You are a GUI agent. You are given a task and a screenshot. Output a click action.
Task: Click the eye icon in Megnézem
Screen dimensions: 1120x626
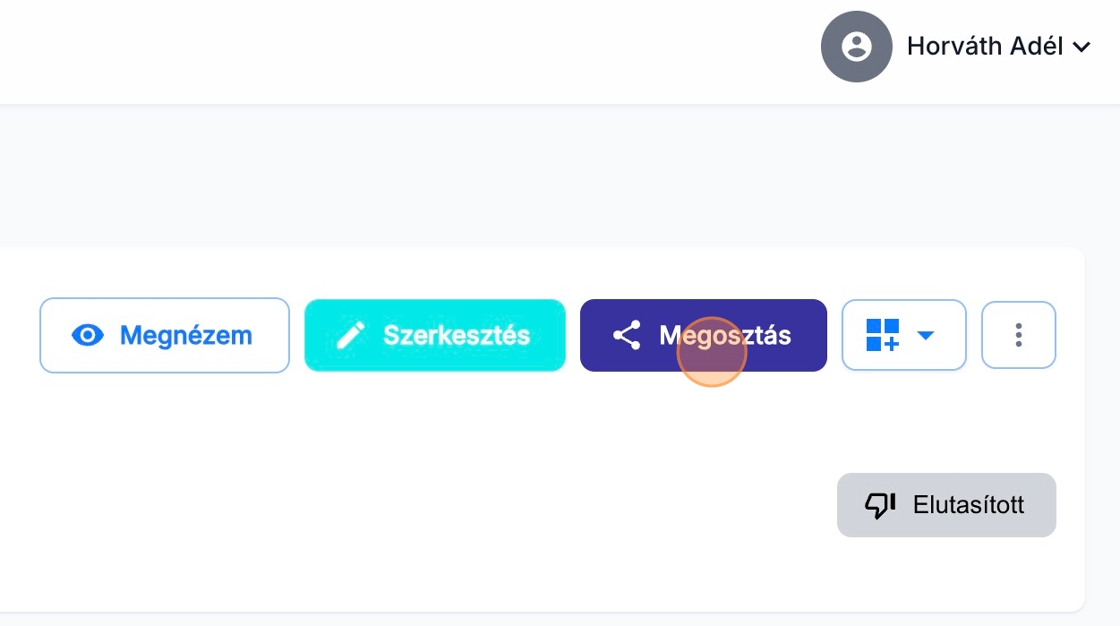click(x=88, y=335)
